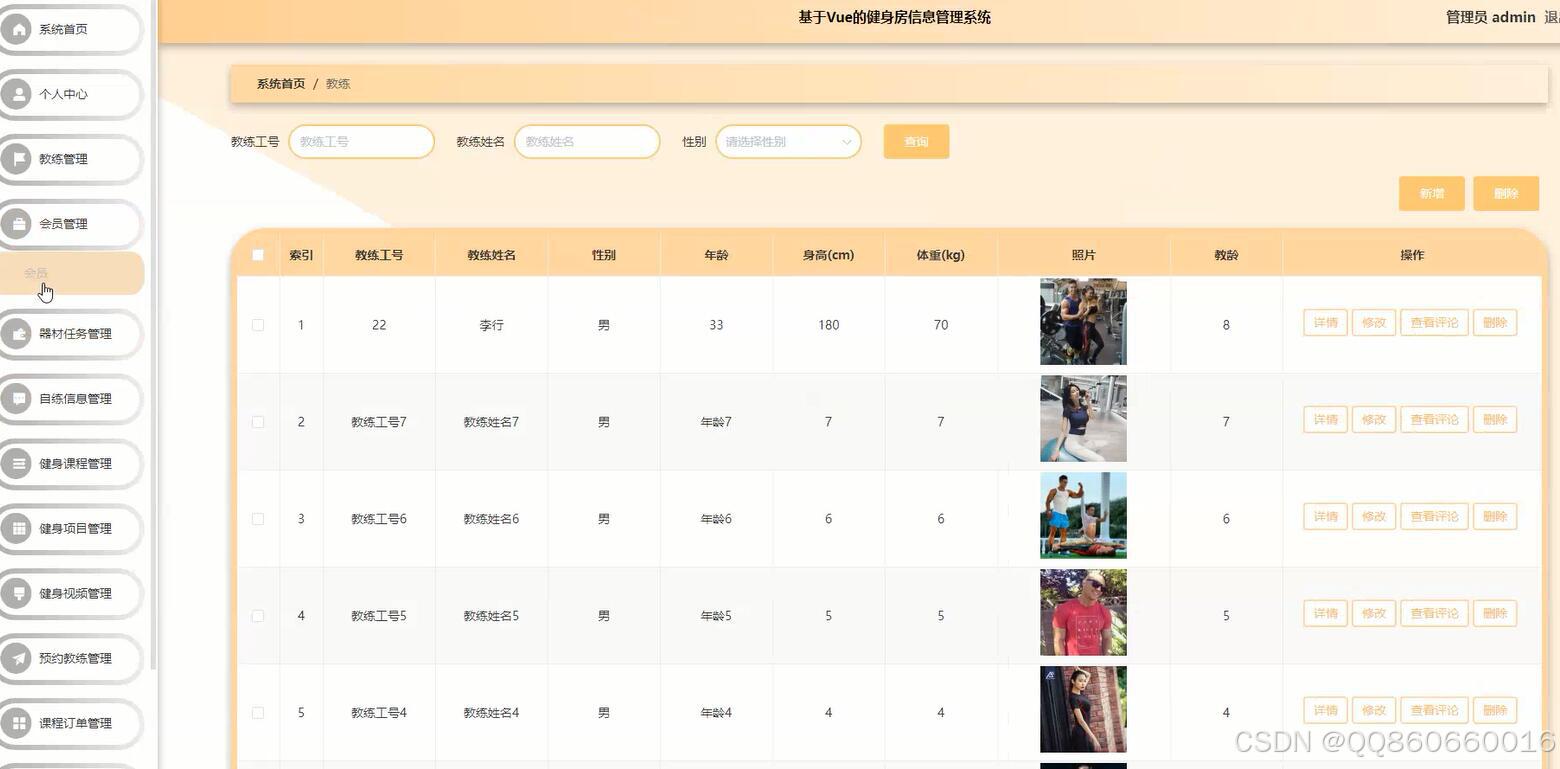Expand the 预约教练管理 menu
Screen dimensions: 1560x769
pyautogui.click(x=70, y=659)
